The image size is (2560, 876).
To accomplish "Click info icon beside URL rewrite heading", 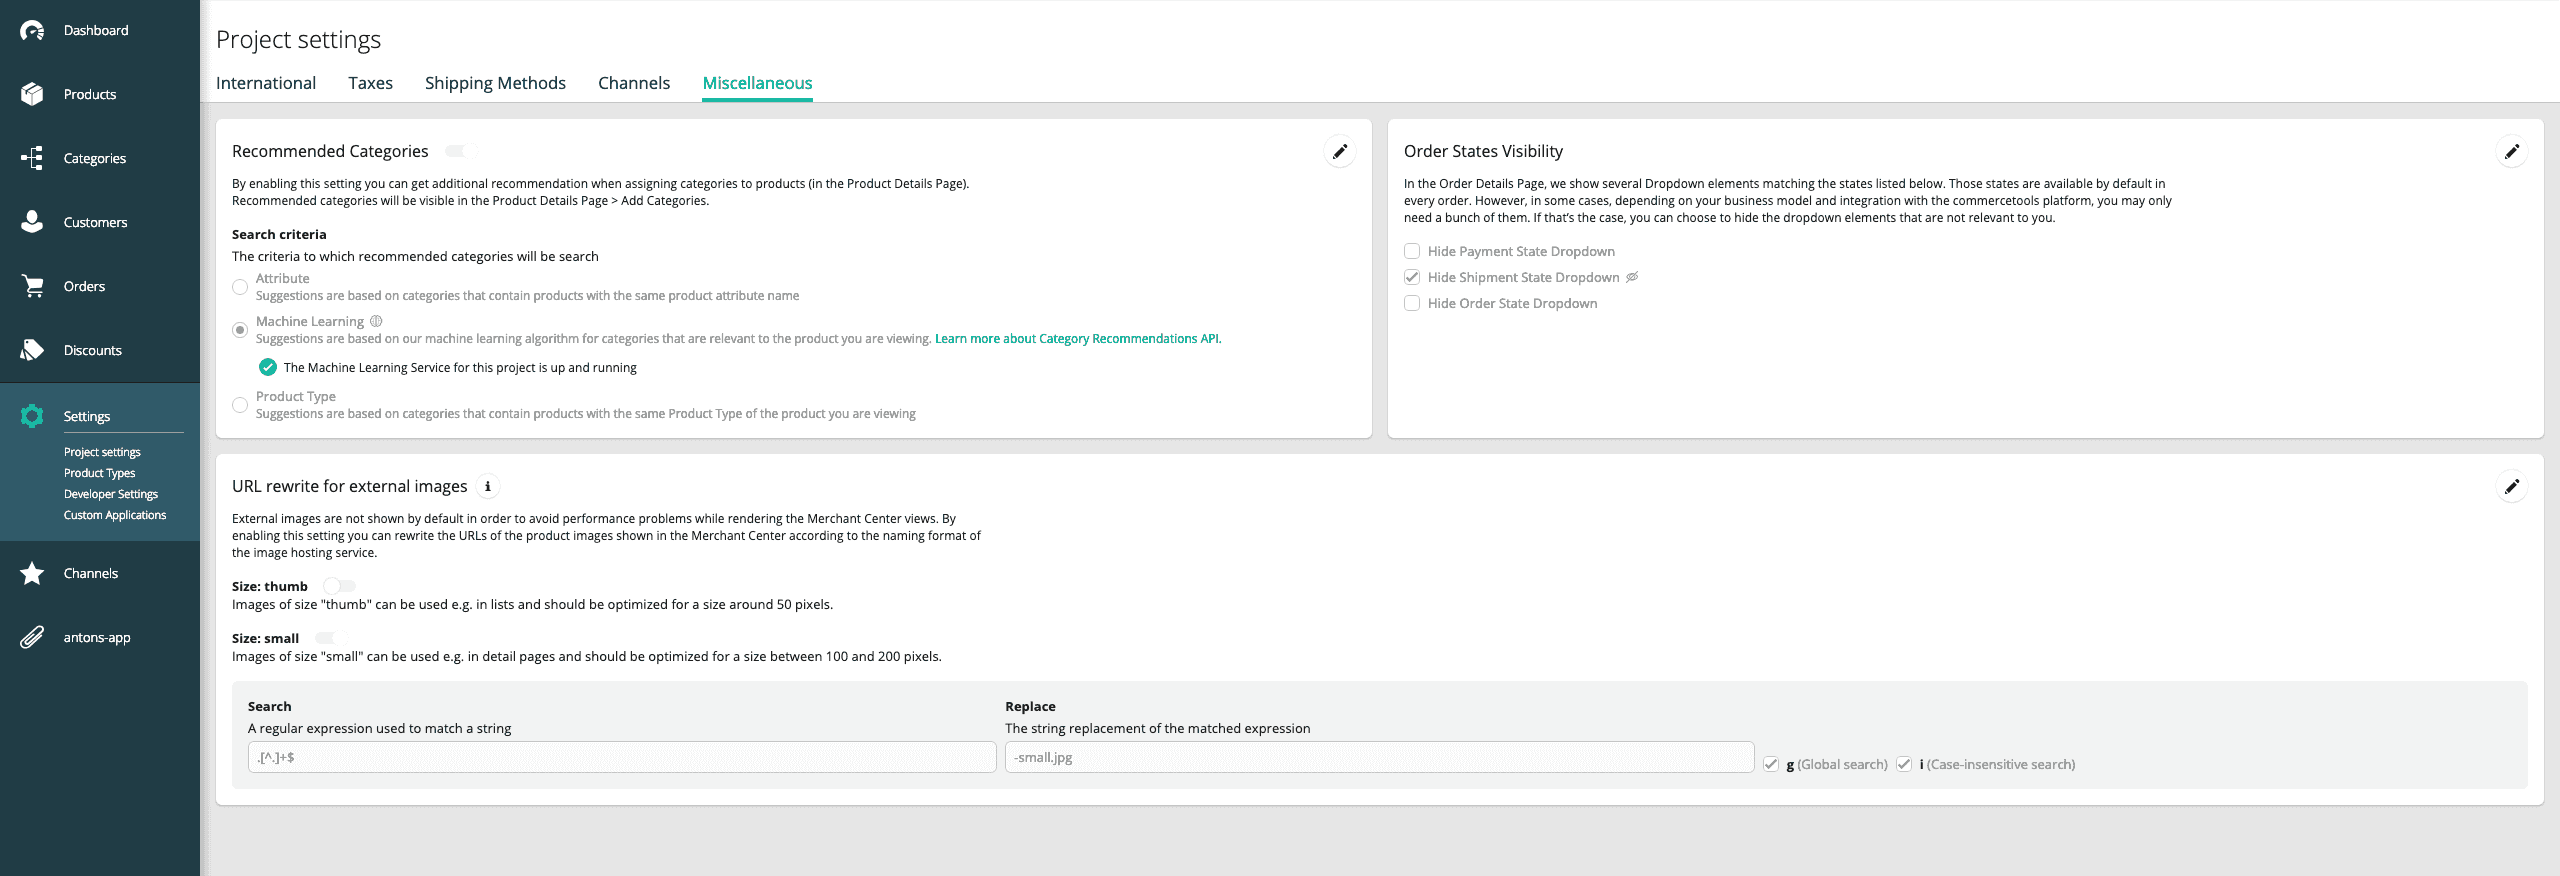I will pyautogui.click(x=487, y=487).
